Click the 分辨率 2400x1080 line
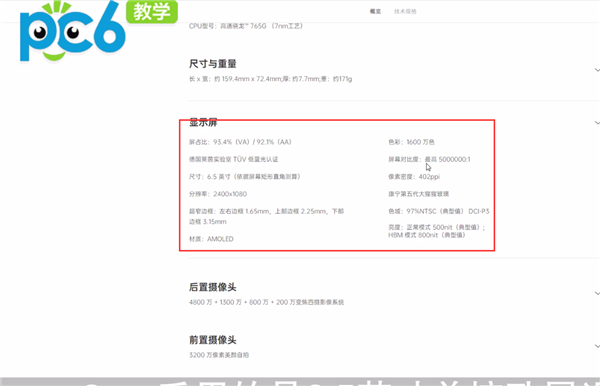 tap(218, 194)
